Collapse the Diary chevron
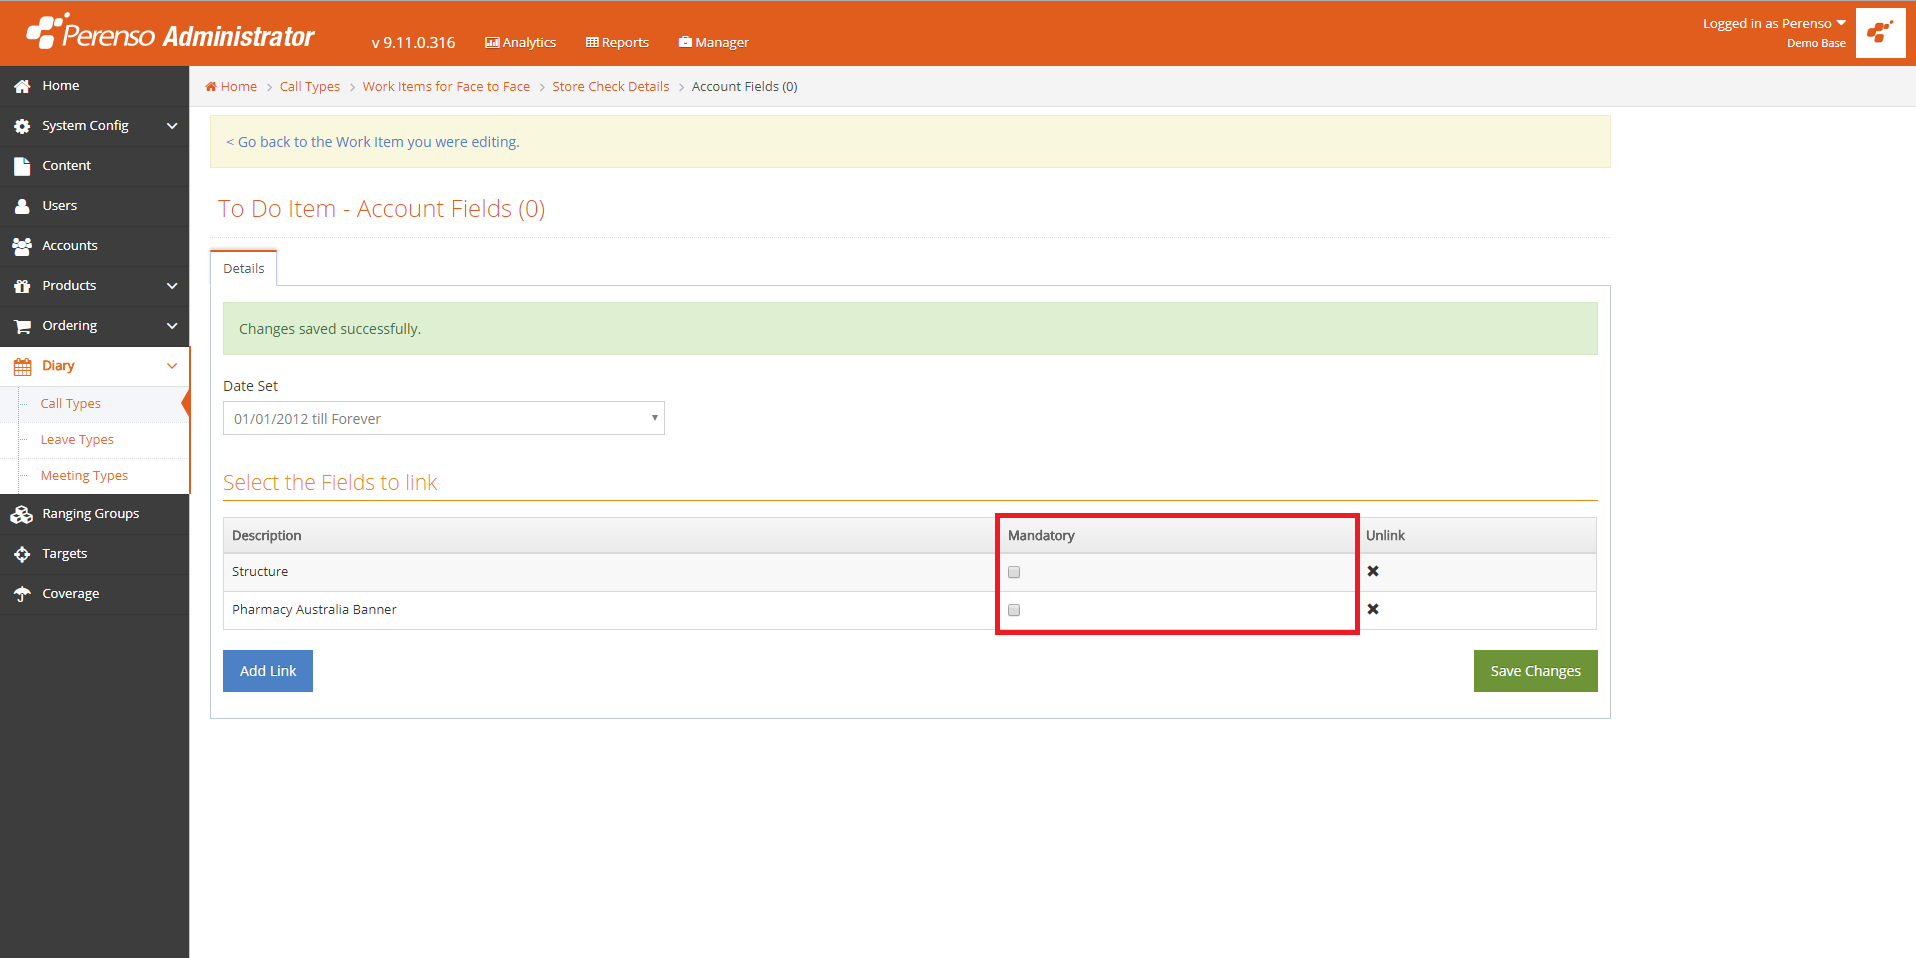Image resolution: width=1916 pixels, height=958 pixels. 172,366
